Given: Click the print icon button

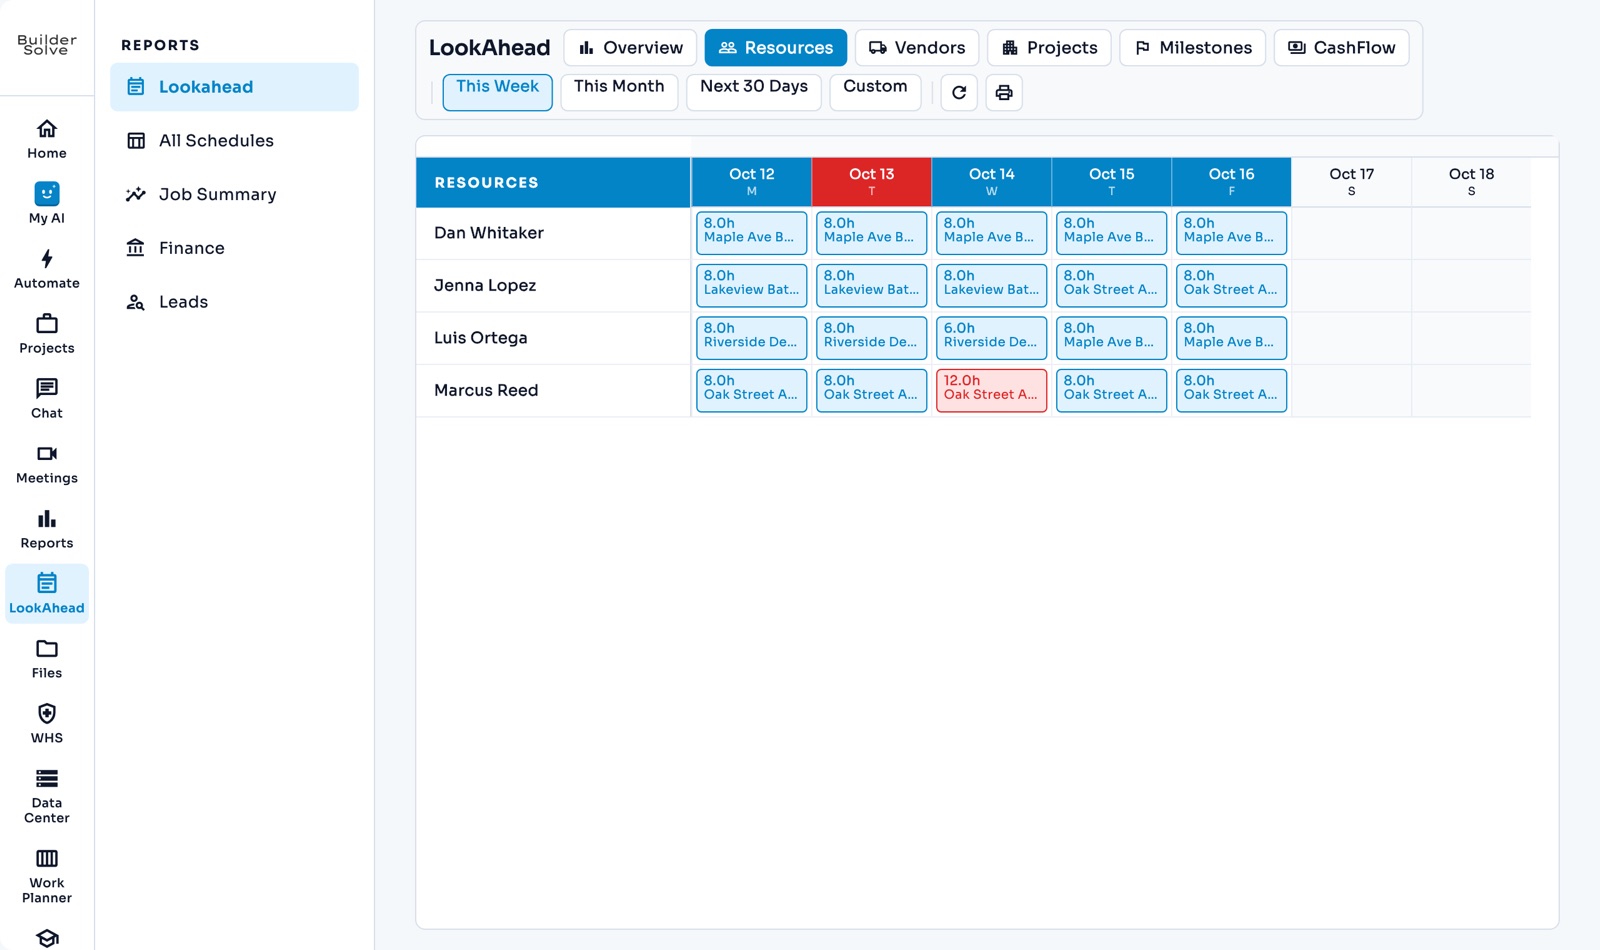Looking at the screenshot, I should pyautogui.click(x=1004, y=93).
